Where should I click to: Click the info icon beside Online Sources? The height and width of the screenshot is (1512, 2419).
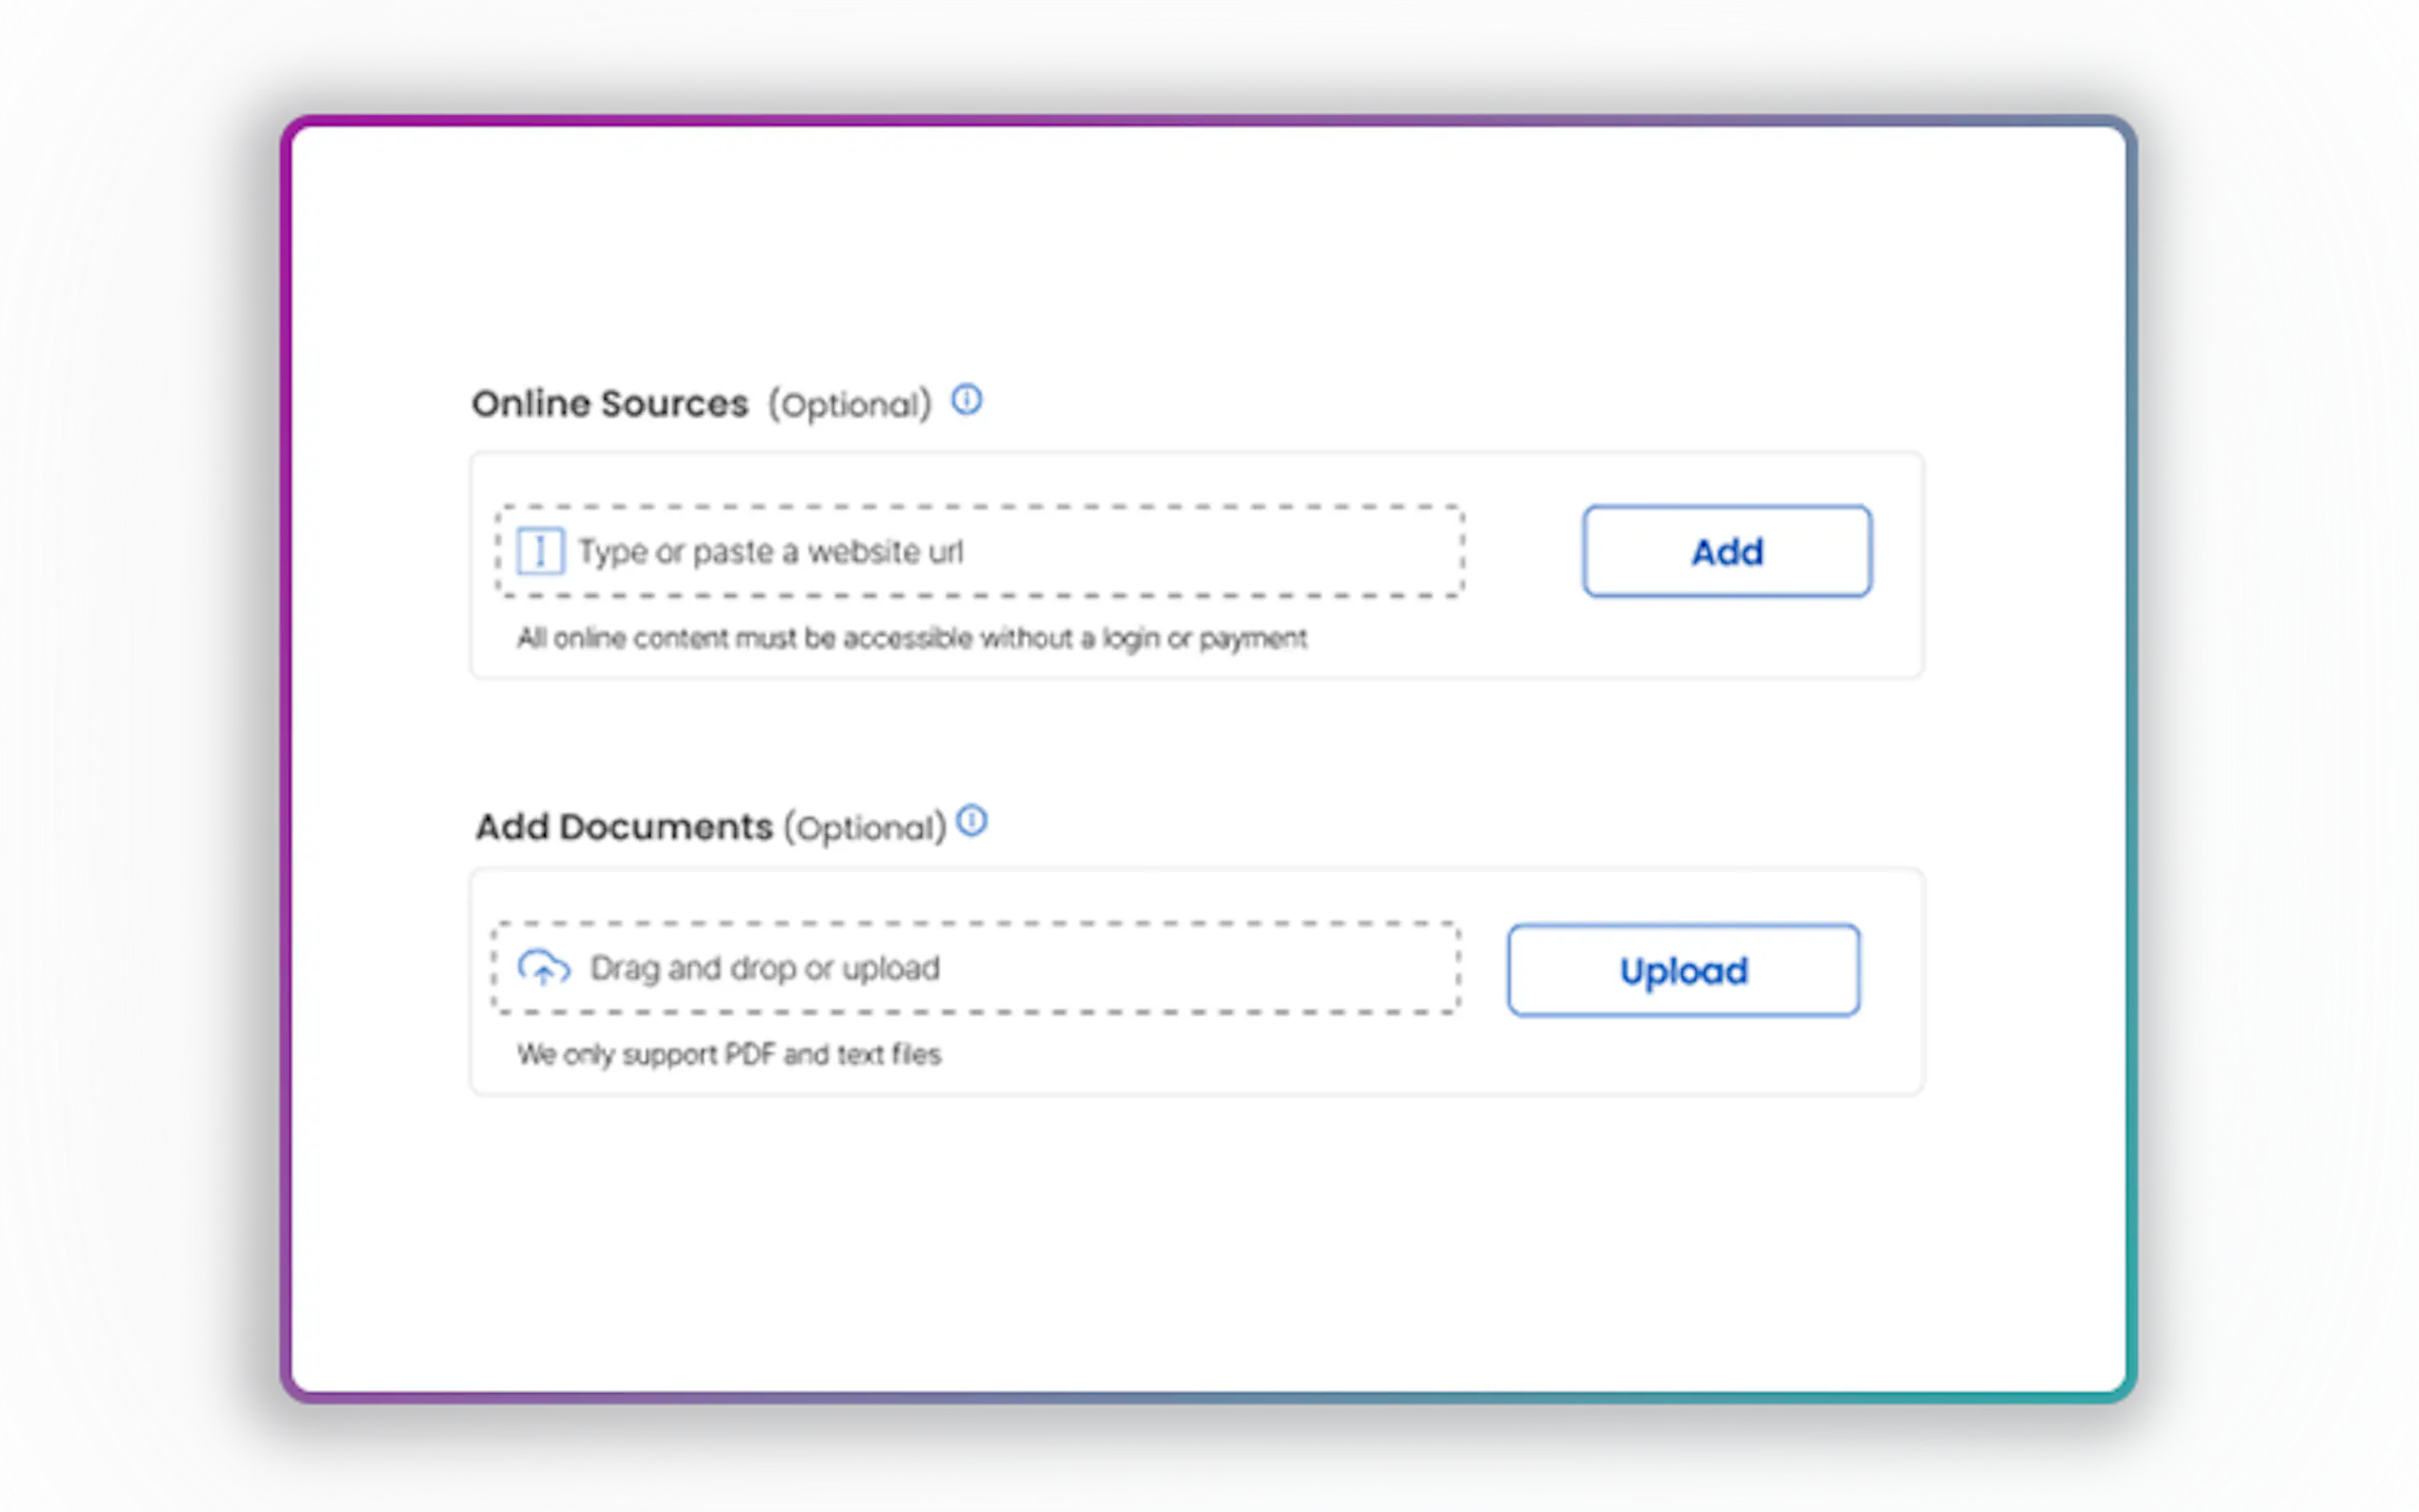tap(966, 400)
